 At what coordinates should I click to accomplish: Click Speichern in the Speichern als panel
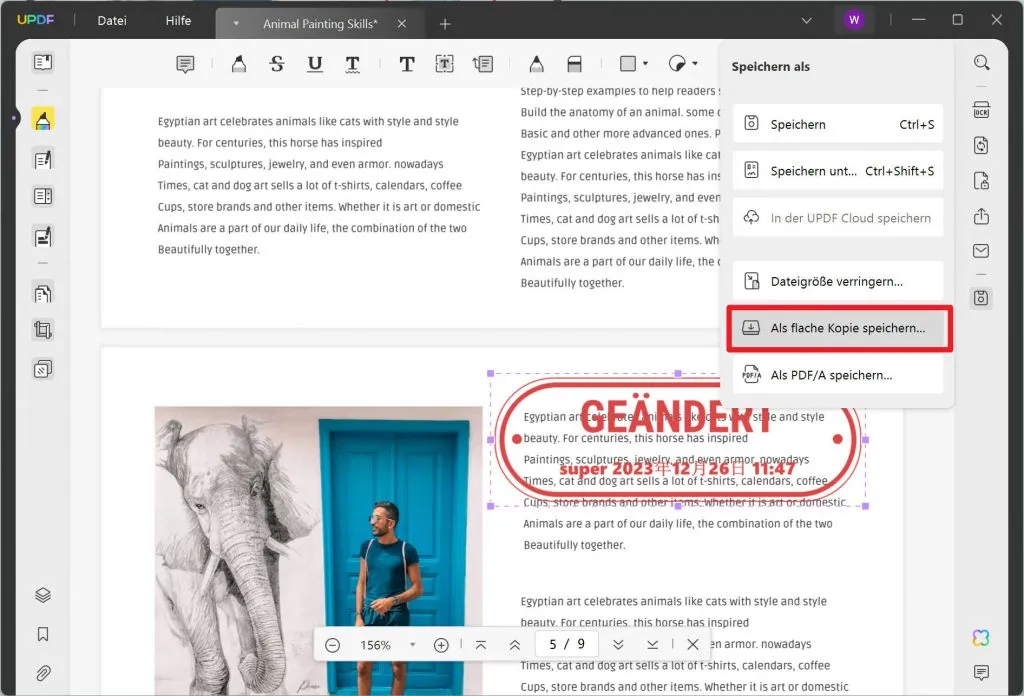pos(838,123)
